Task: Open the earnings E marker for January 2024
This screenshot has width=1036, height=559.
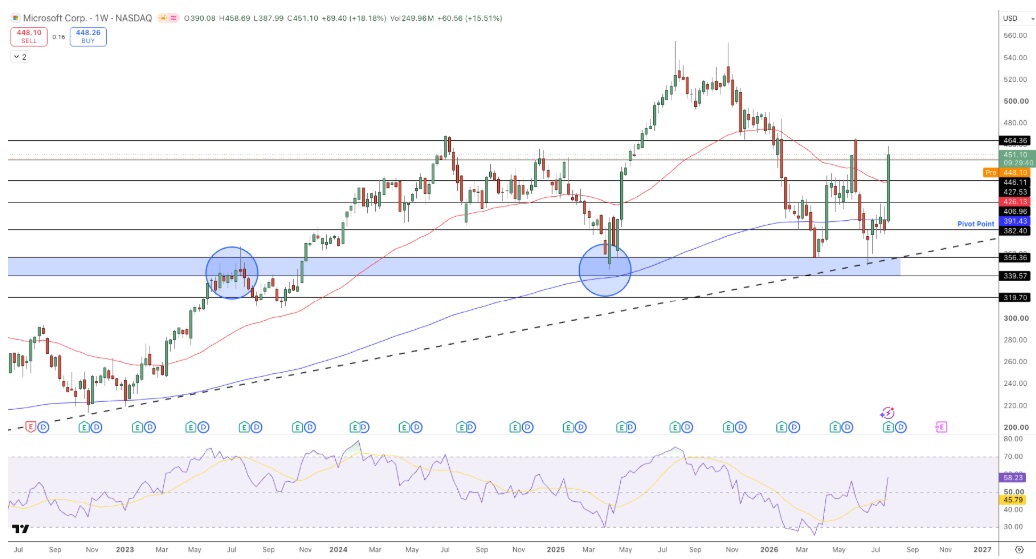Action: tap(355, 428)
